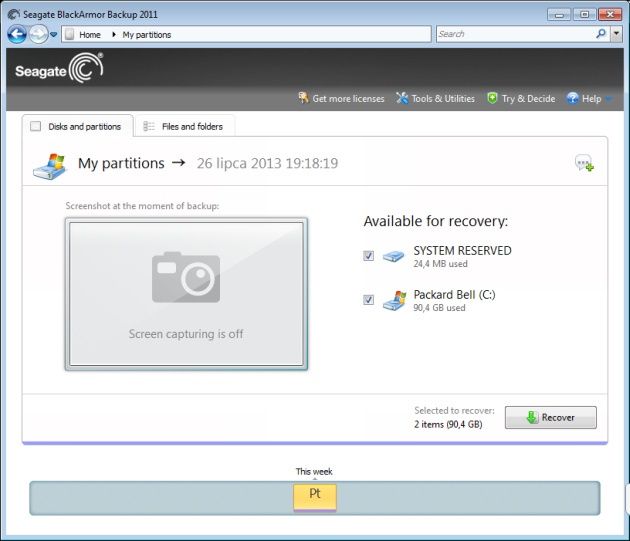Image resolution: width=630 pixels, height=541 pixels.
Task: Click the blue question mark Help icon
Action: pyautogui.click(x=573, y=98)
